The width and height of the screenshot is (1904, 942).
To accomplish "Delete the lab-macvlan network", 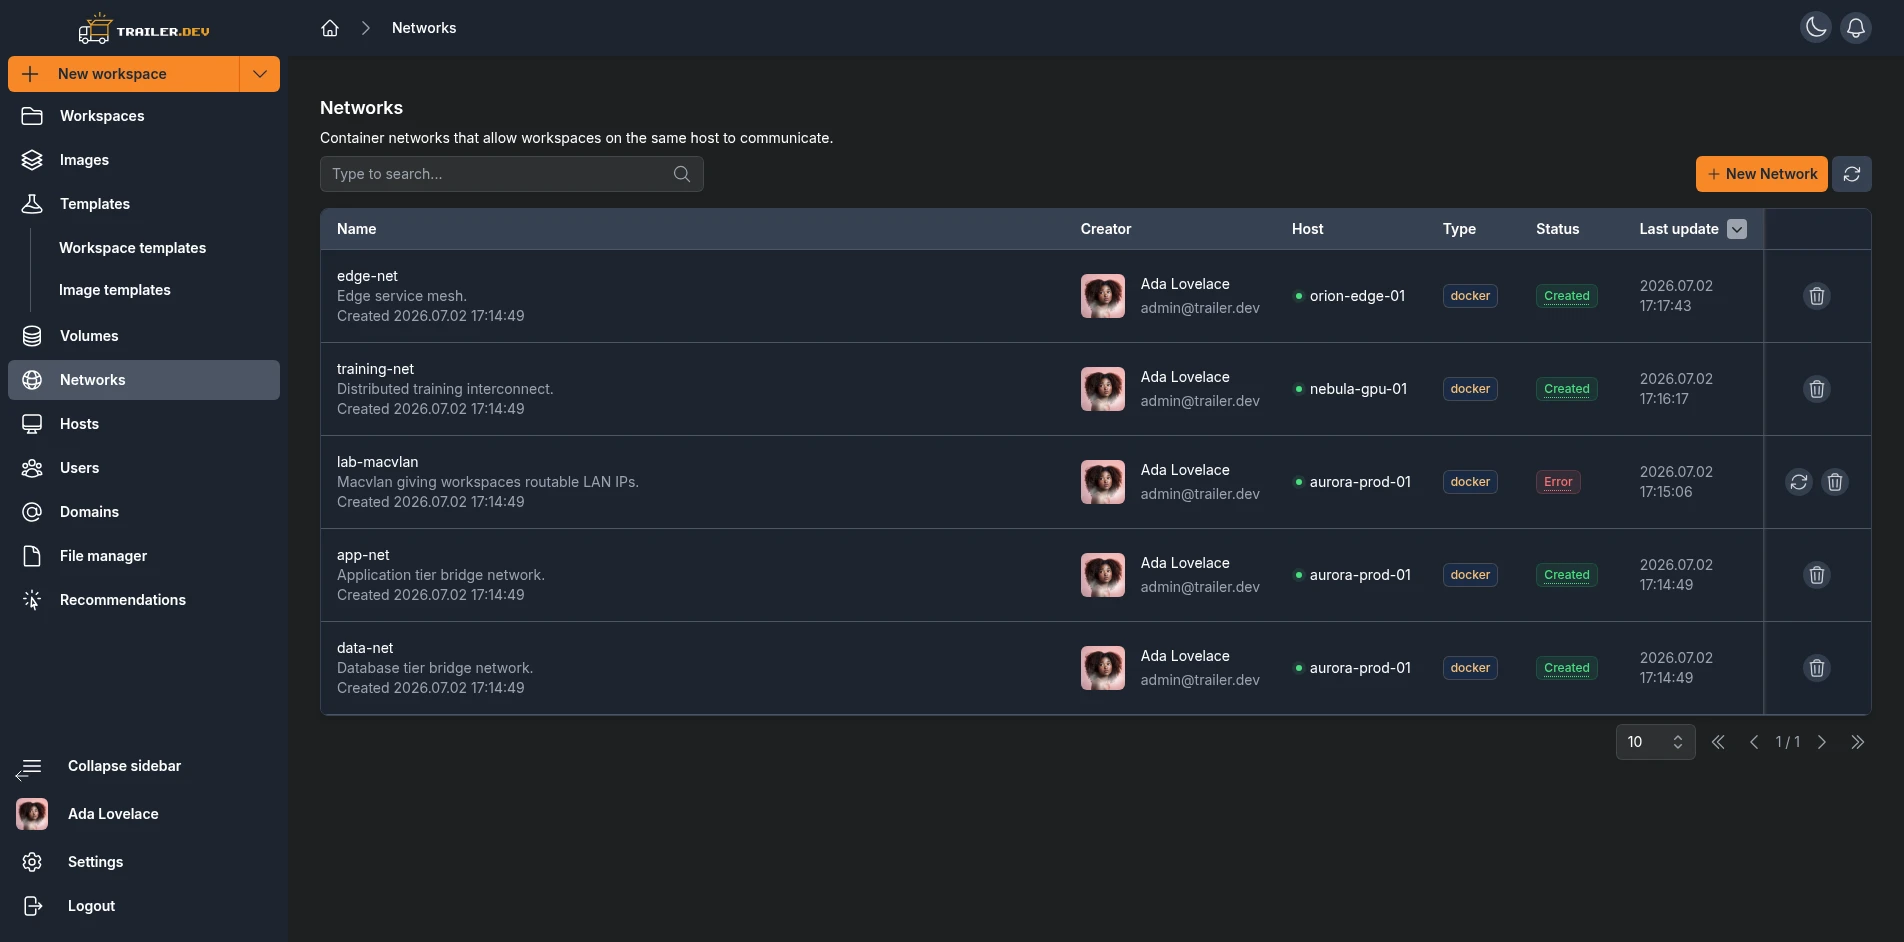I will 1835,482.
